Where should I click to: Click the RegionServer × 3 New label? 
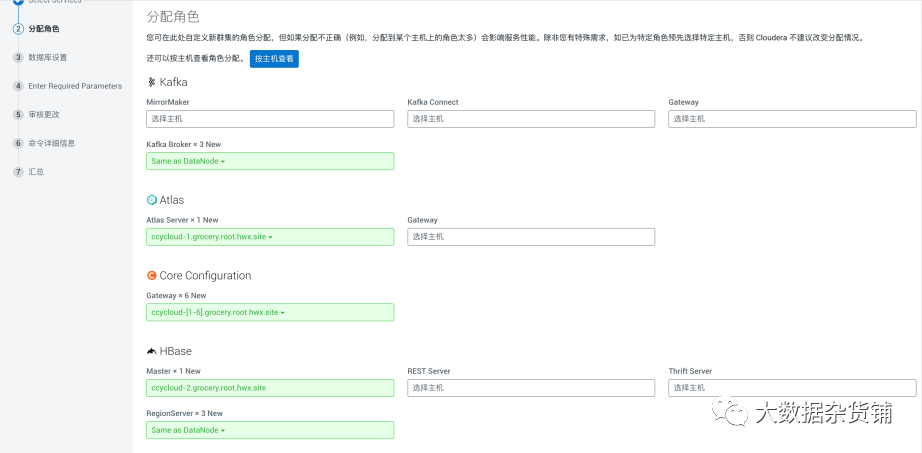click(185, 414)
